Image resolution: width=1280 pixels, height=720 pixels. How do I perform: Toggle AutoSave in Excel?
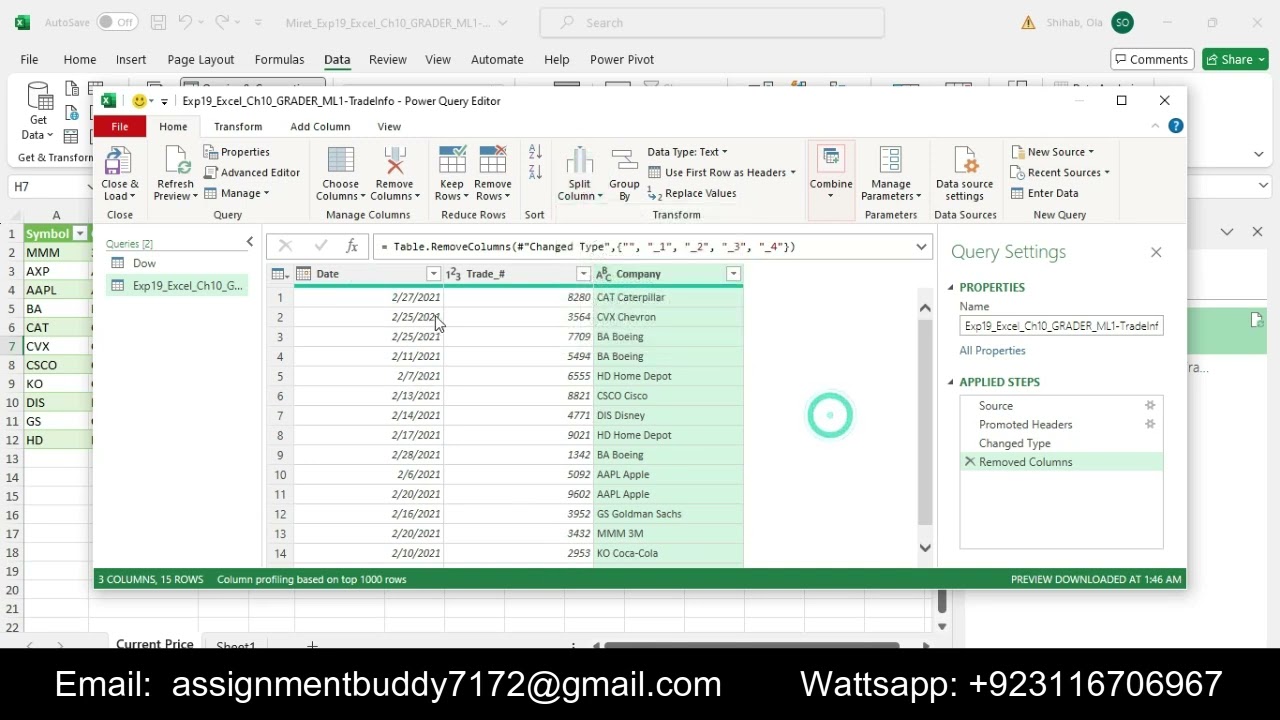coord(119,22)
